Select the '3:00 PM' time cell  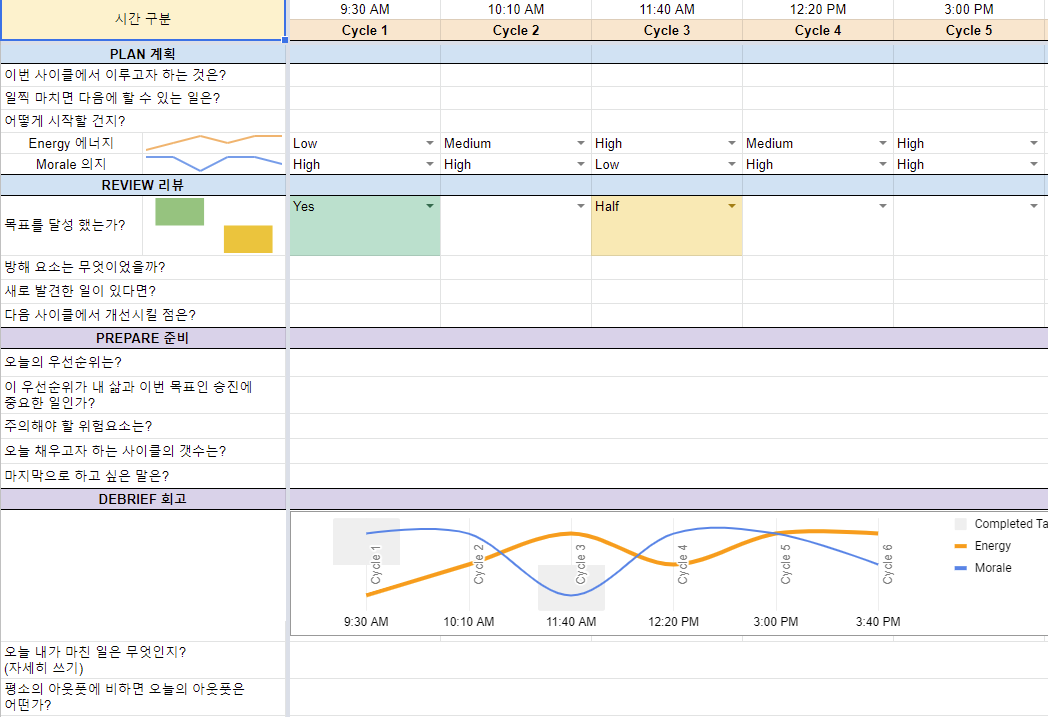969,9
